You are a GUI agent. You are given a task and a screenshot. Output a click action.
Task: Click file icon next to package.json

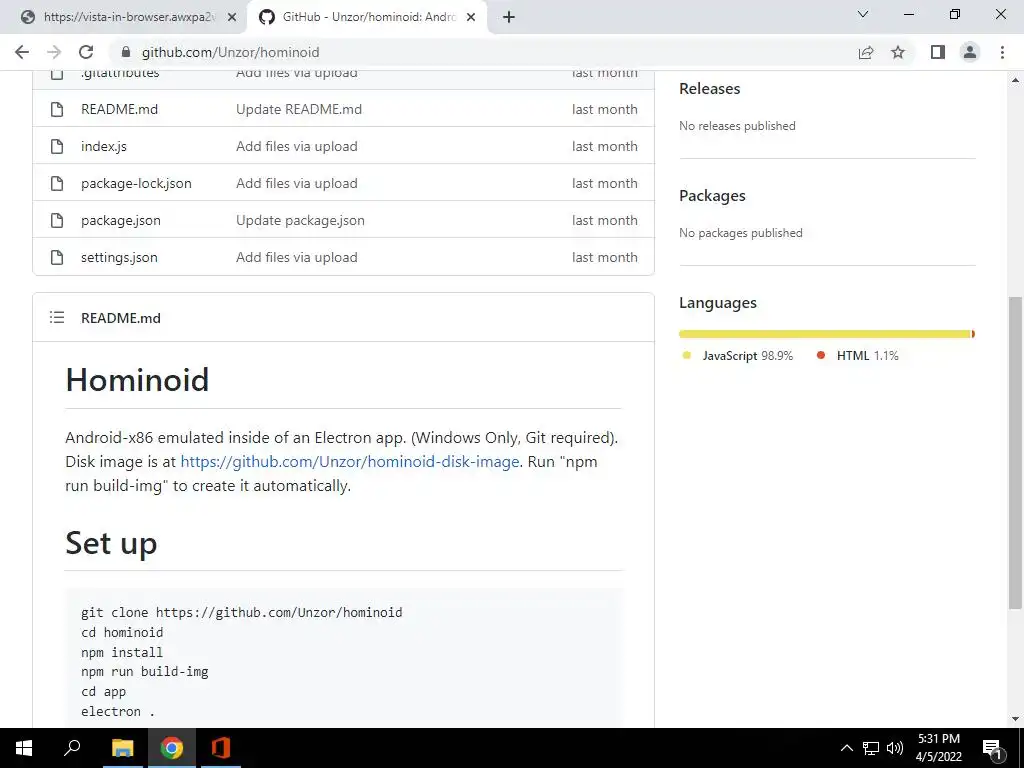[x=57, y=220]
